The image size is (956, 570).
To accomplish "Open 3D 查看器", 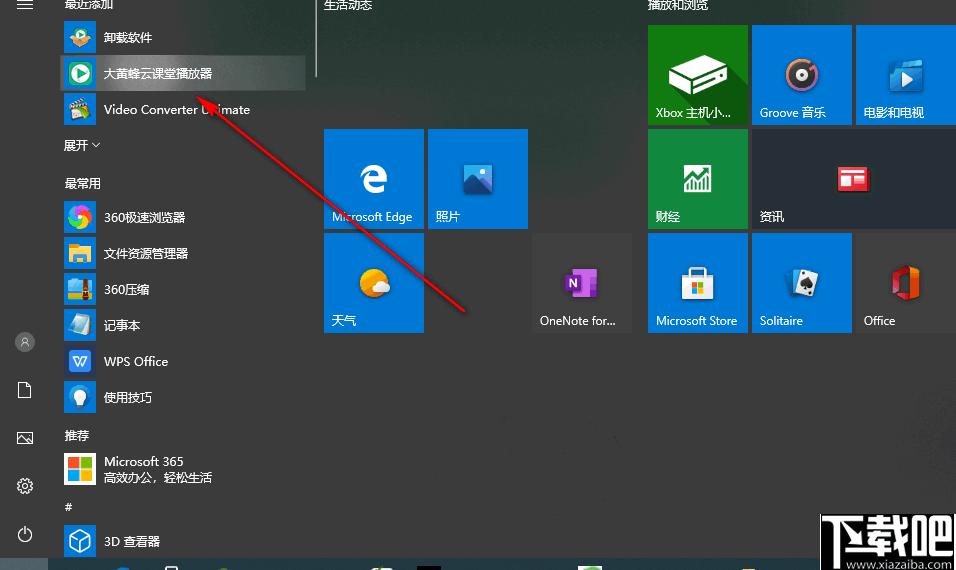I will click(x=183, y=541).
